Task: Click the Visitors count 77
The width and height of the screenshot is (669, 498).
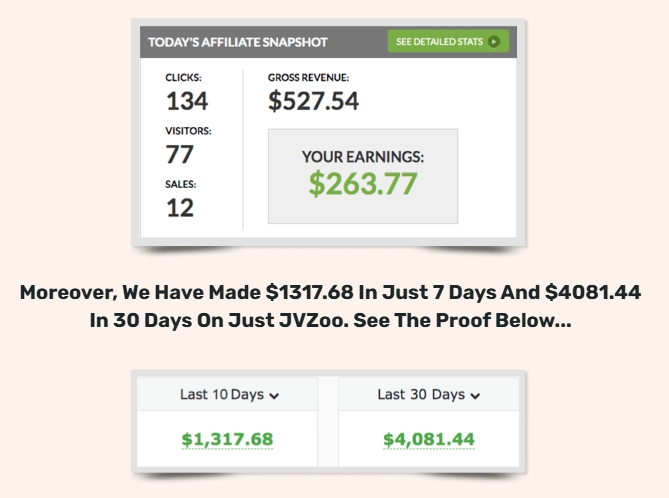Action: pos(180,154)
